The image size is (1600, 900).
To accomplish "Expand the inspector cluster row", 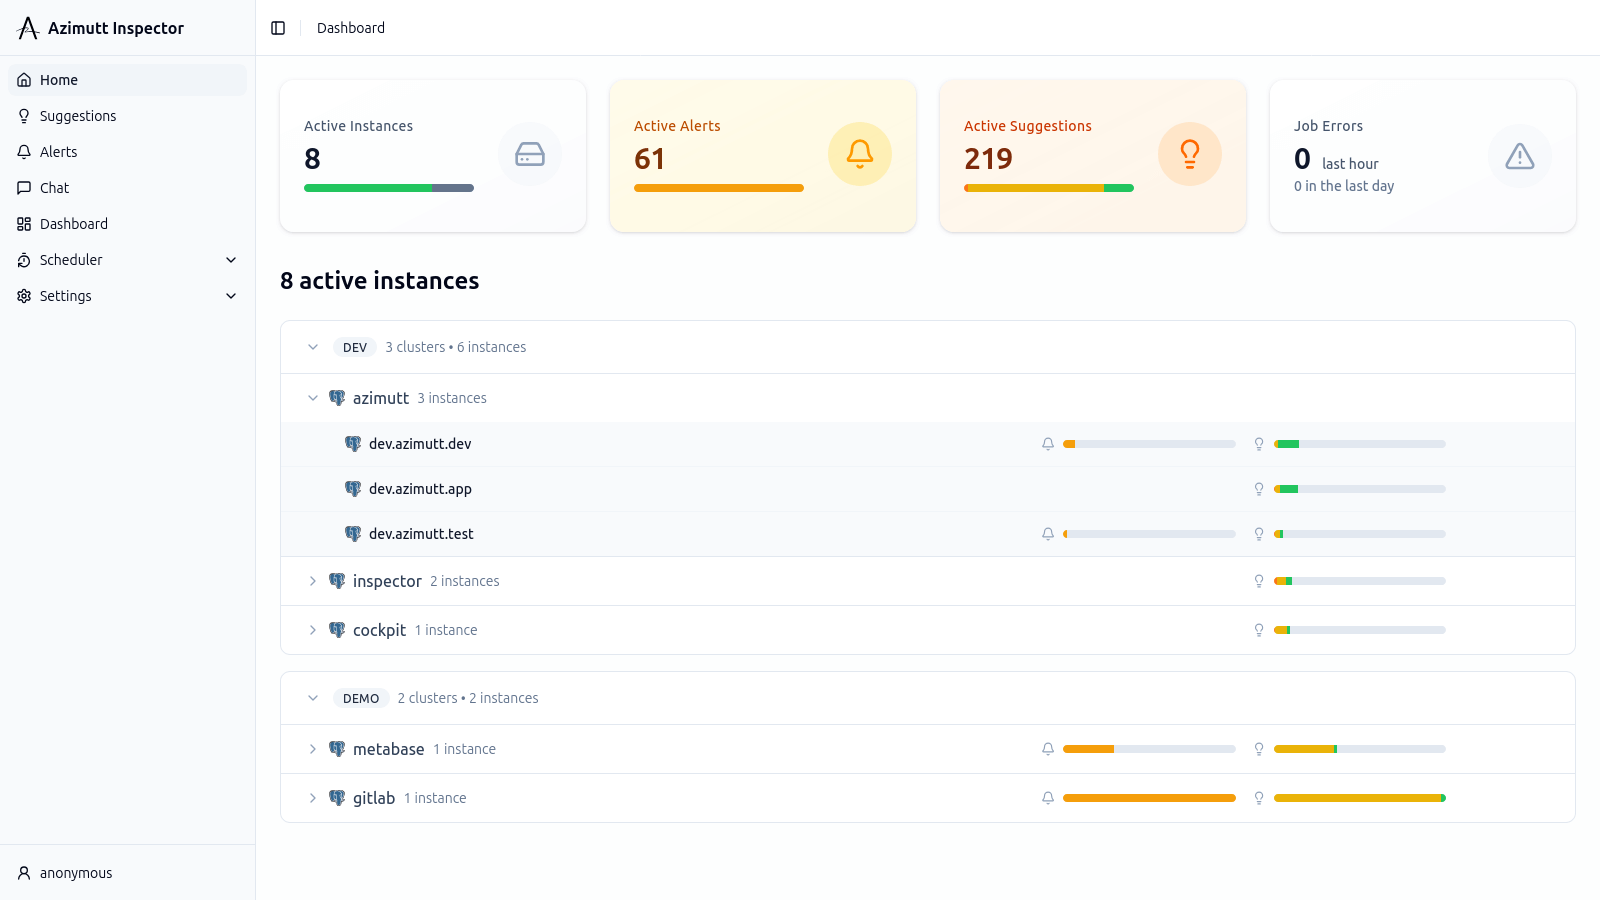I will pos(312,580).
